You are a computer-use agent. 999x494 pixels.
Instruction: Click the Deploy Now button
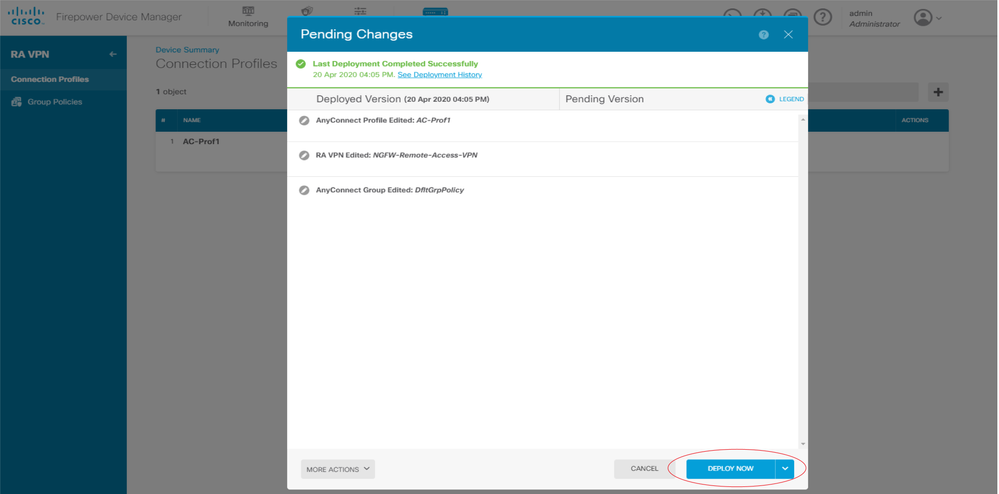click(731, 469)
